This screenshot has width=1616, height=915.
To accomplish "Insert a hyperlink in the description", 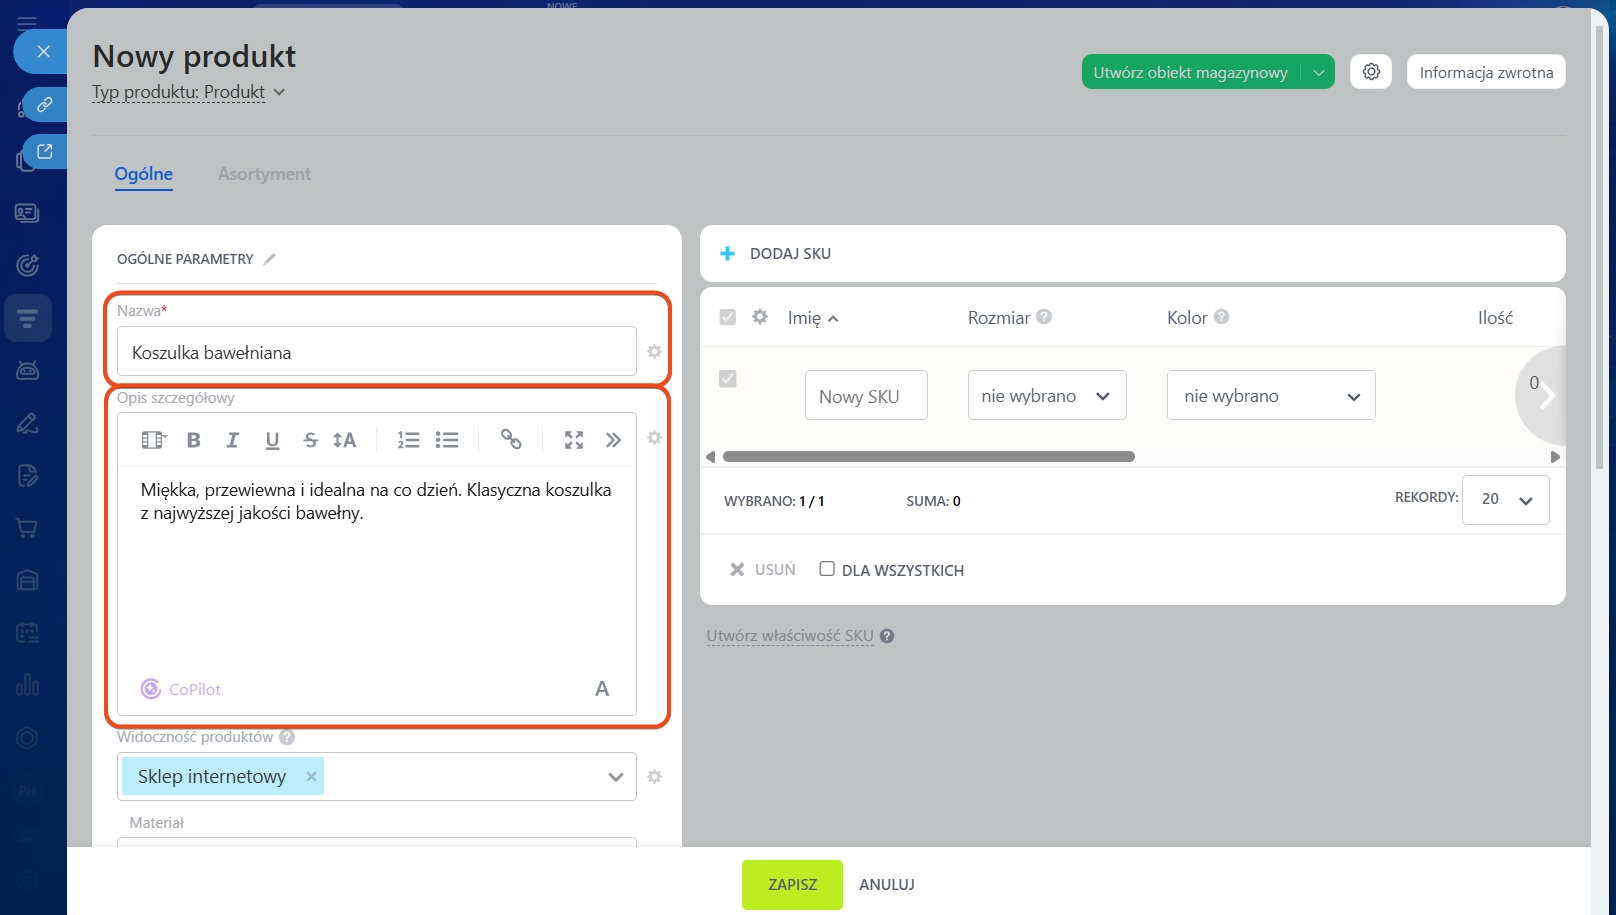I will click(x=511, y=440).
